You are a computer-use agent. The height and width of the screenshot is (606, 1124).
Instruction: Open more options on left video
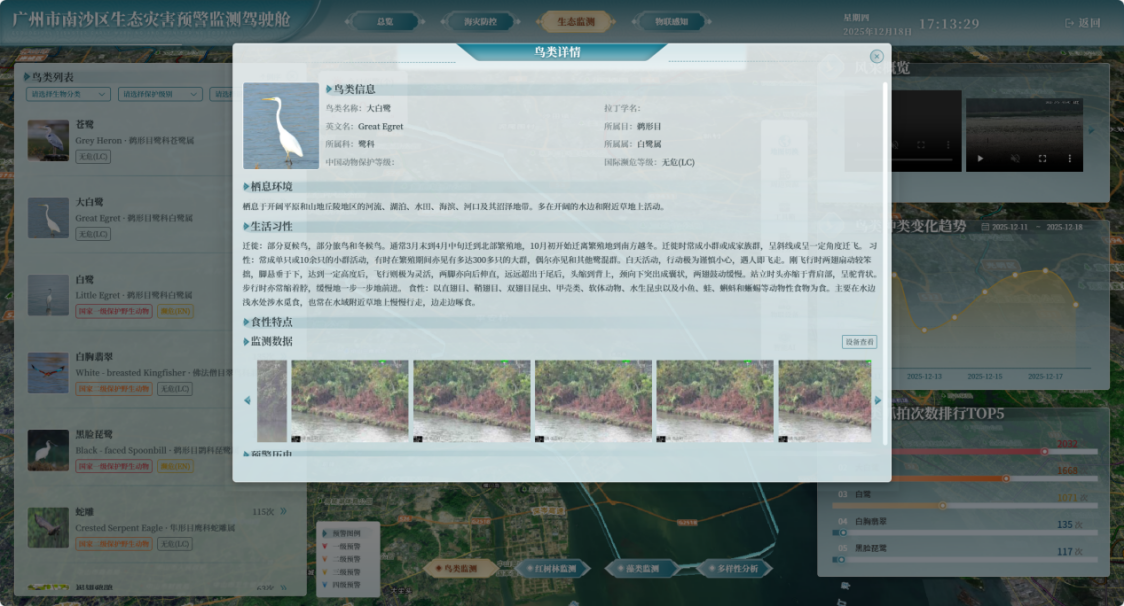[948, 145]
